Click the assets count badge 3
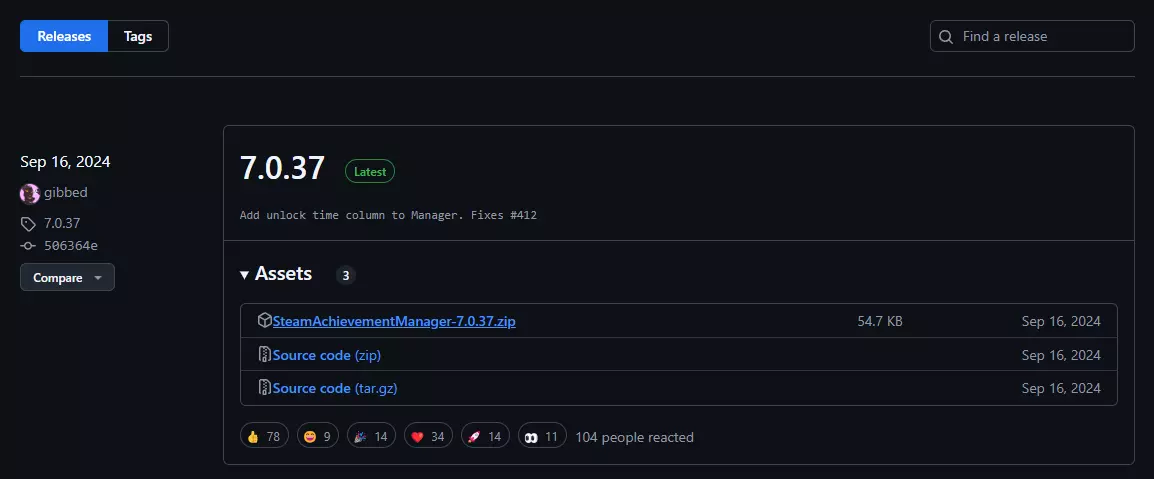This screenshot has height=479, width=1154. click(x=345, y=276)
